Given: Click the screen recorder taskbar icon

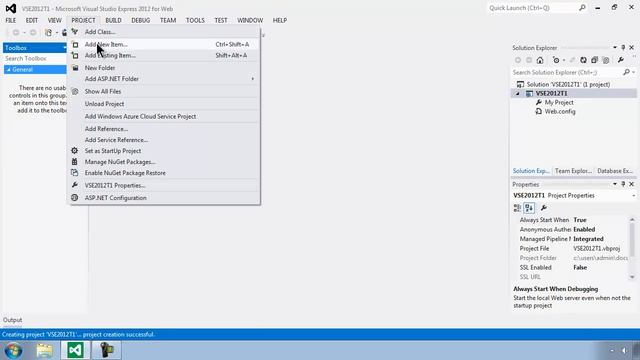Looking at the screenshot, I should (106, 350).
